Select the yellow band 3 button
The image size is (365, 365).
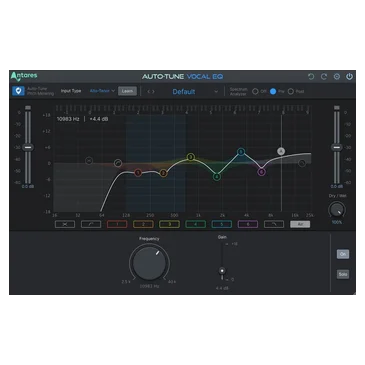point(169,224)
